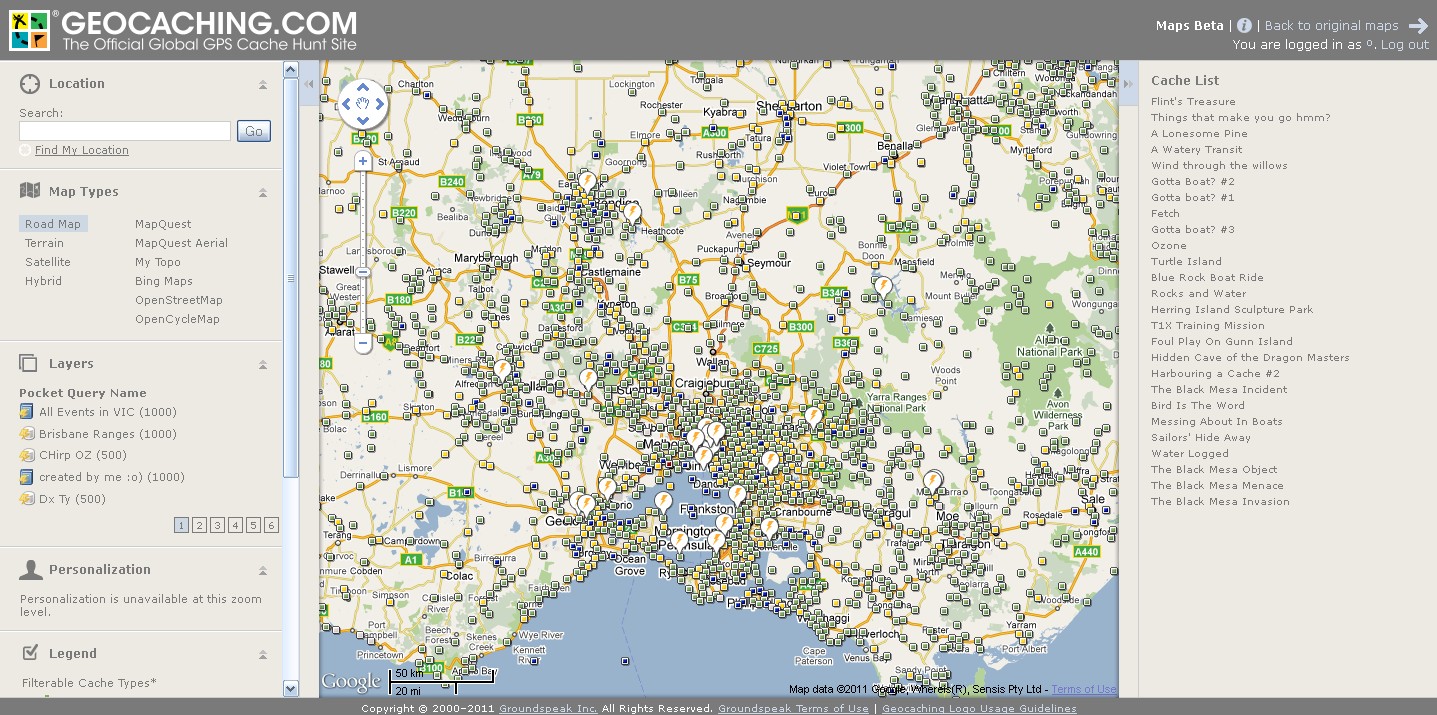
Task: Toggle the Dx Ty (500) query
Action: pyautogui.click(x=72, y=499)
